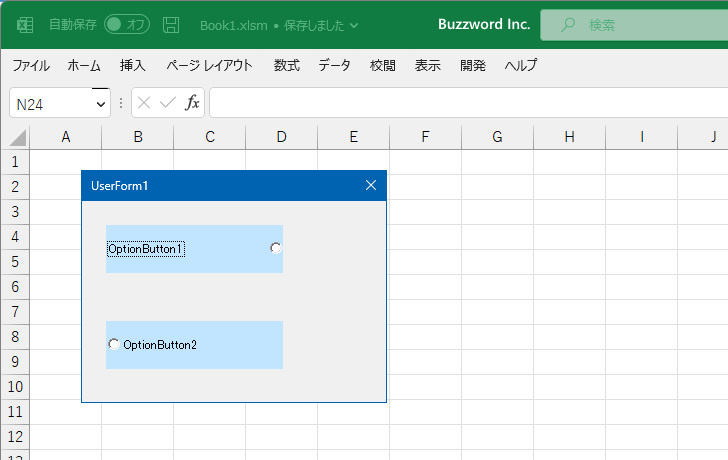Click the Select All corner triangle
Image resolution: width=728 pixels, height=460 pixels.
tap(16, 137)
